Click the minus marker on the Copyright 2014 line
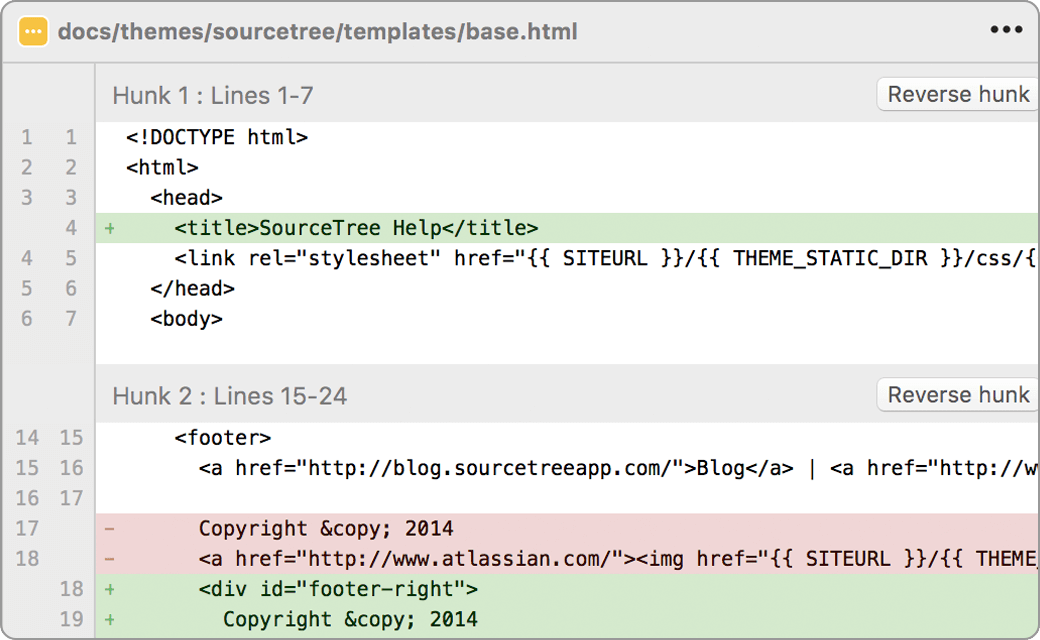The image size is (1040, 640). pyautogui.click(x=109, y=528)
